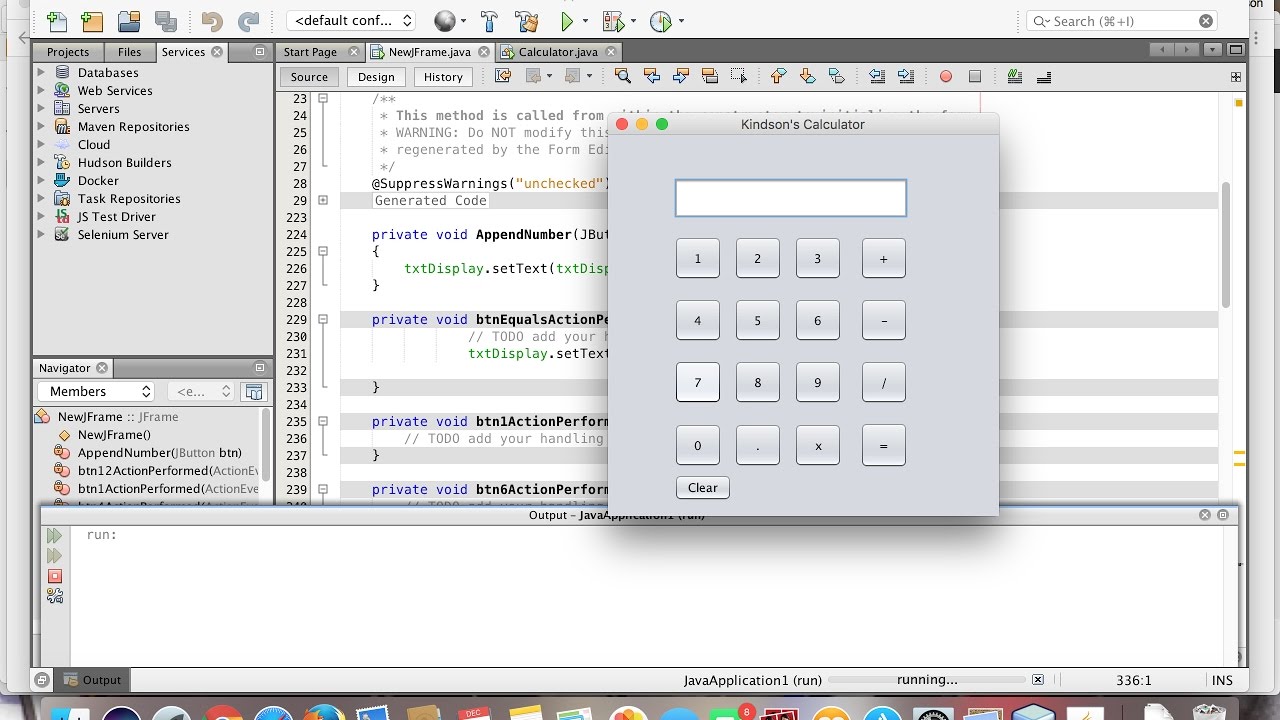
Task: Click the Build Project hammer icon
Action: 489,20
